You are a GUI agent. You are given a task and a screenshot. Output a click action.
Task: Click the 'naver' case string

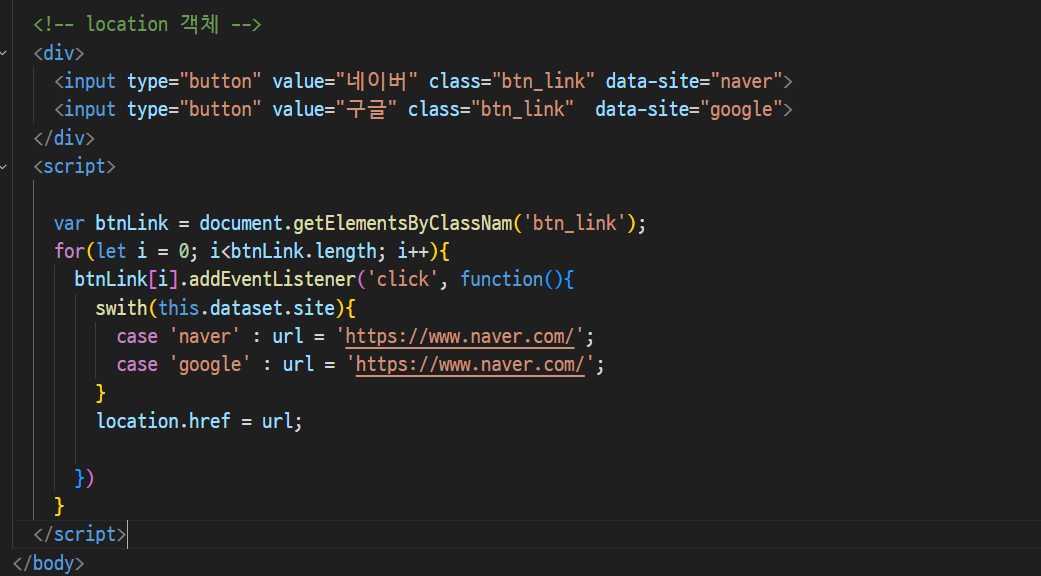click(204, 336)
